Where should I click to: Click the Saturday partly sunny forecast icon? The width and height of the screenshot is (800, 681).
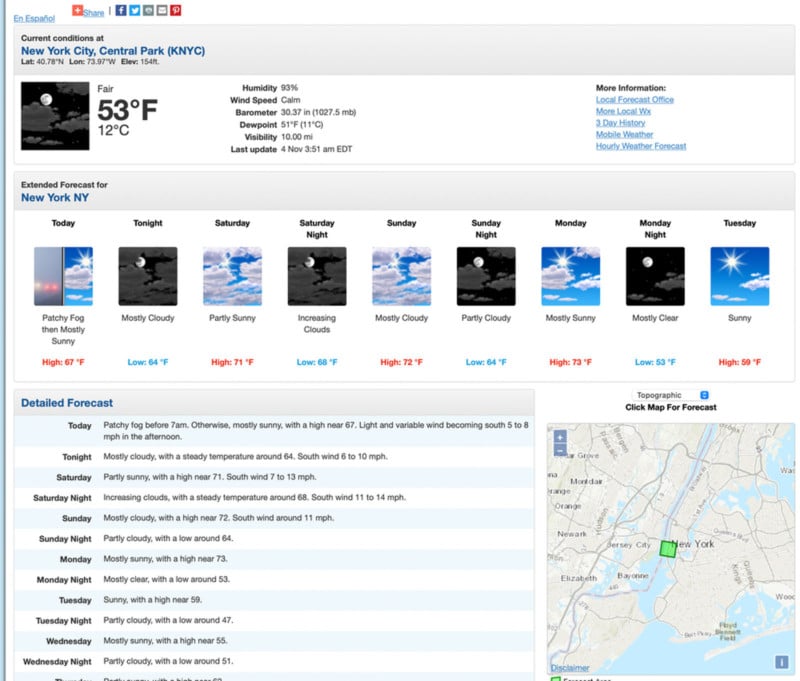233,276
